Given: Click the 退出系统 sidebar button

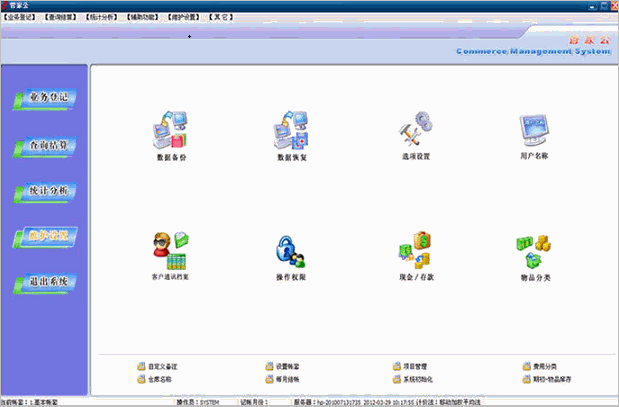Looking at the screenshot, I should (x=45, y=283).
